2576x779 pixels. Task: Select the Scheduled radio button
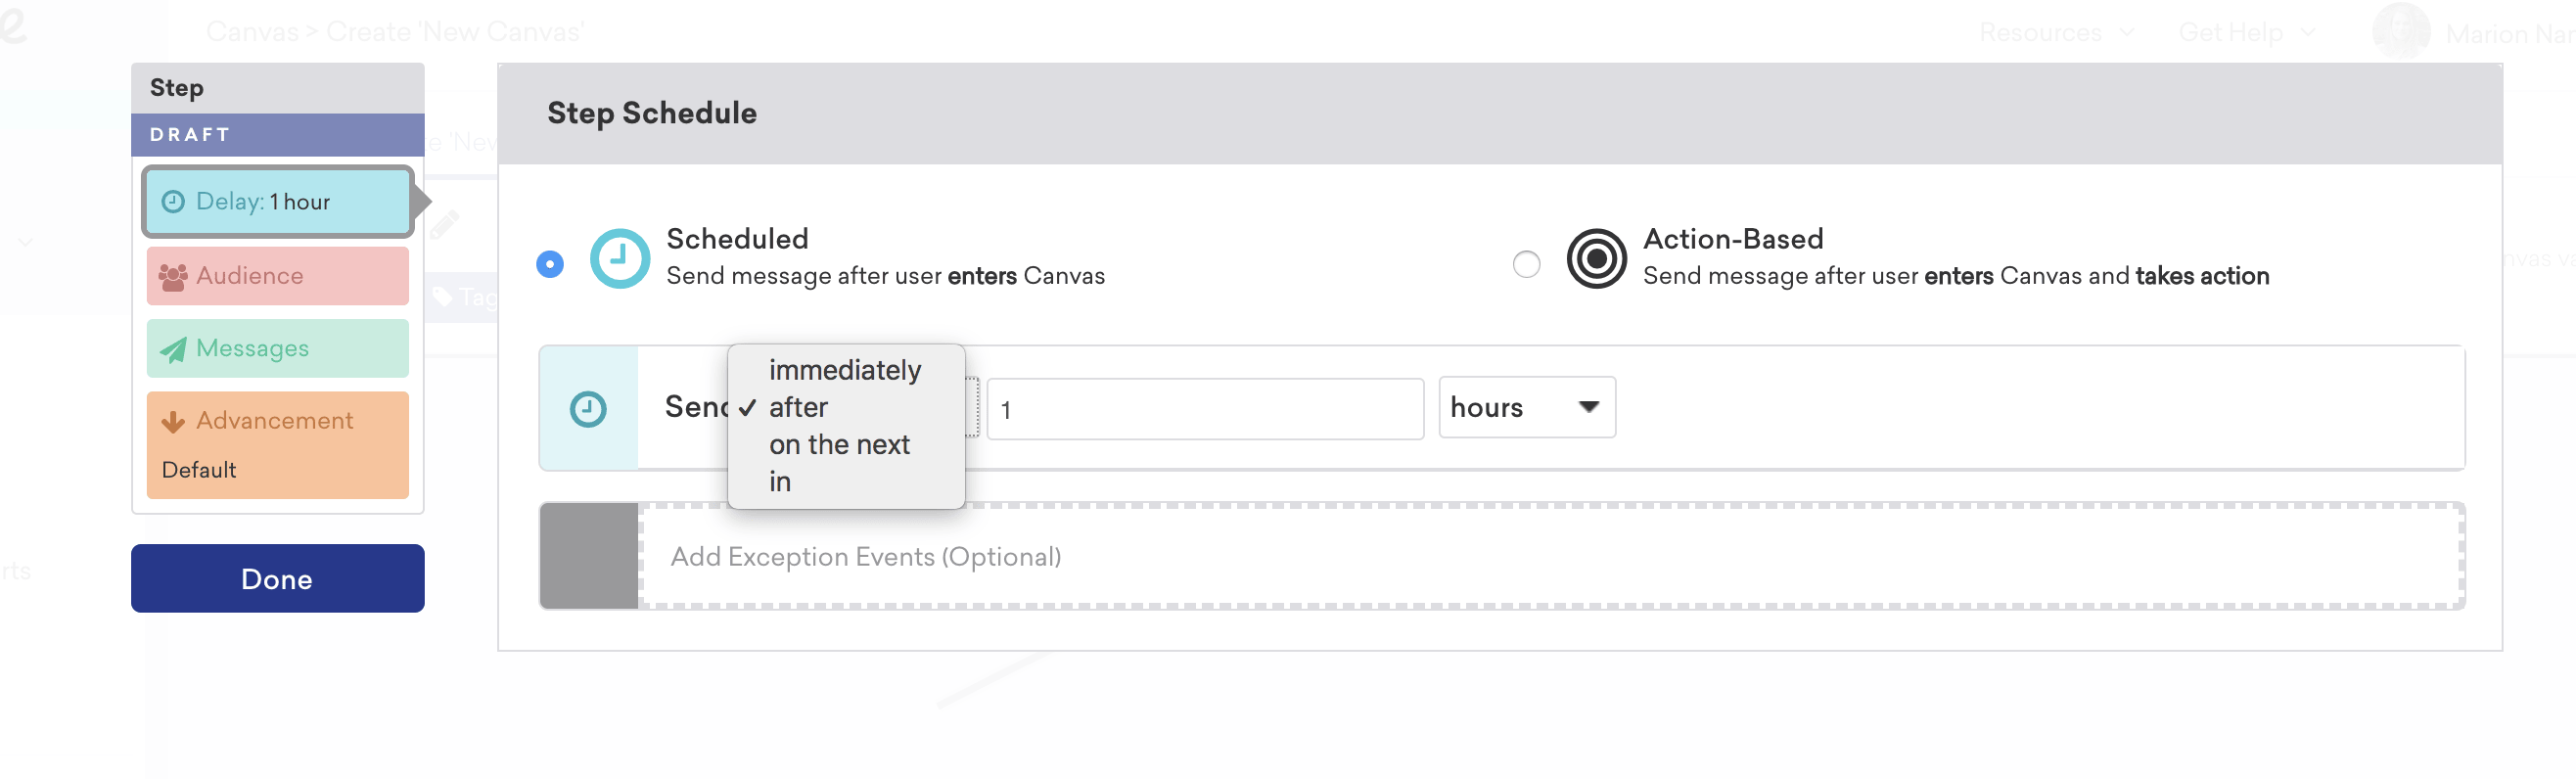[550, 264]
